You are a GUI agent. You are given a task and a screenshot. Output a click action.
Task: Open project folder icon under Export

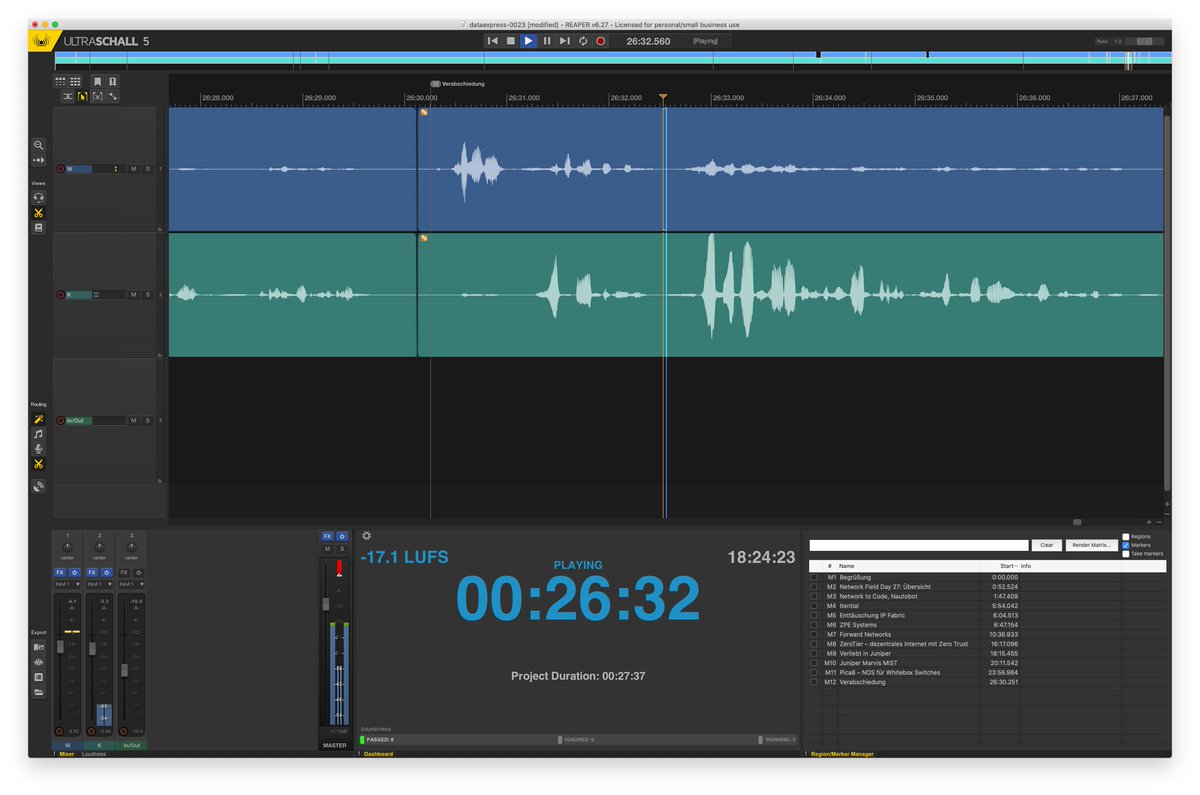coord(38,692)
